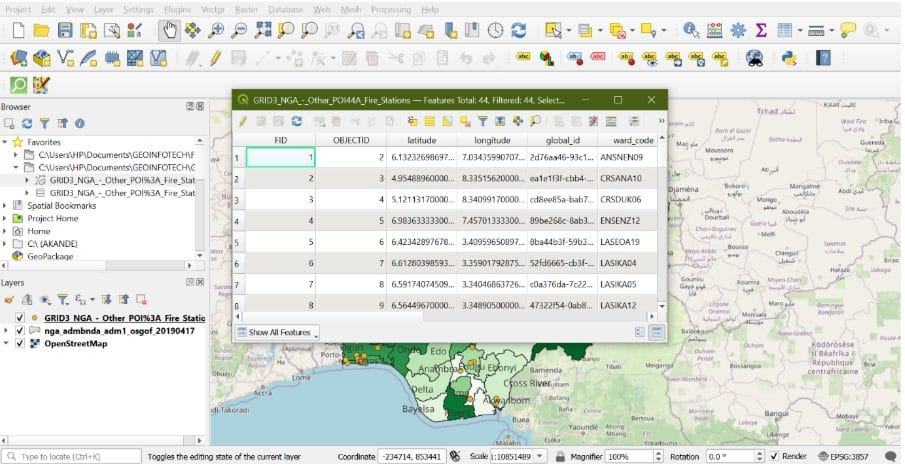Open the Show All Features dropdown
This screenshot has height=464, width=905.
[x=277, y=332]
